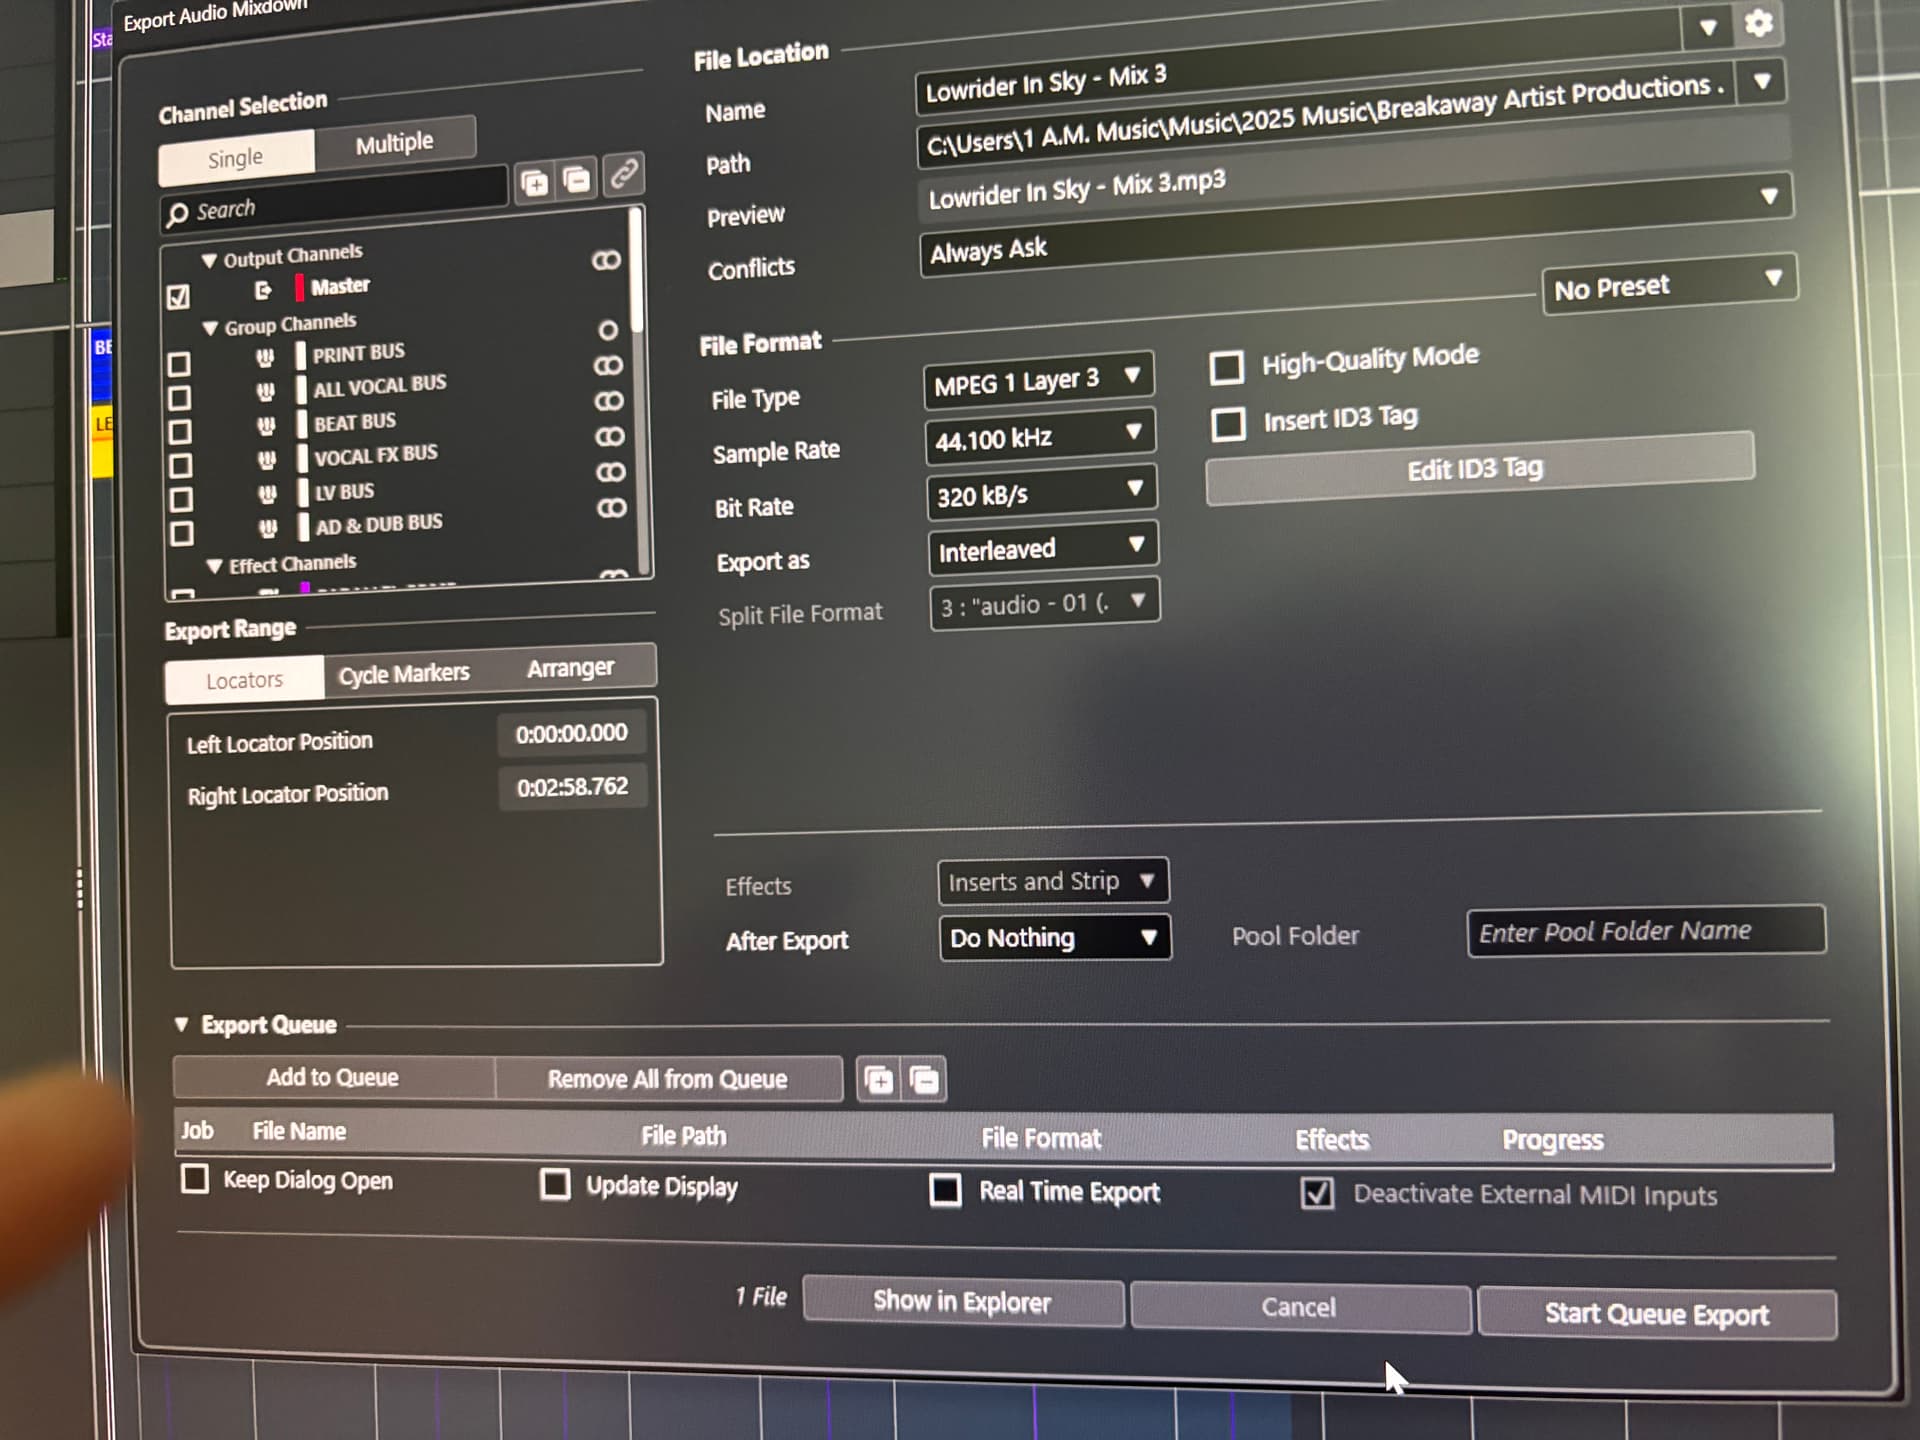Enable the High-Quality Mode checkbox
The height and width of the screenshot is (1440, 1920).
[x=1227, y=367]
